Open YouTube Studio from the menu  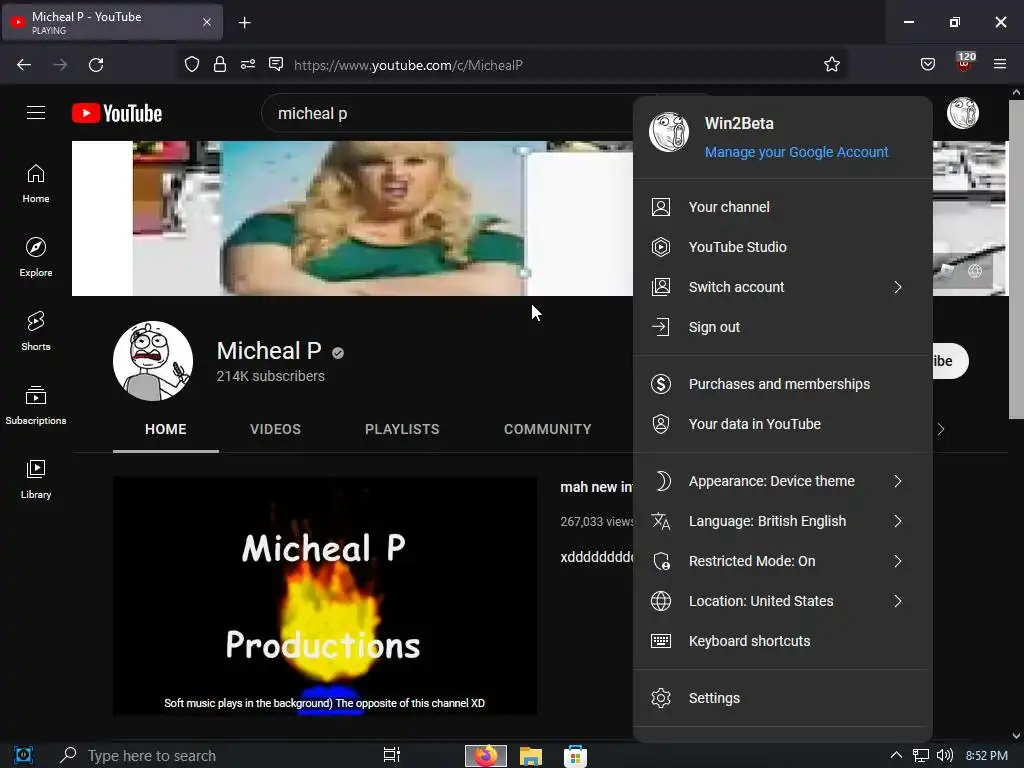tap(782, 247)
